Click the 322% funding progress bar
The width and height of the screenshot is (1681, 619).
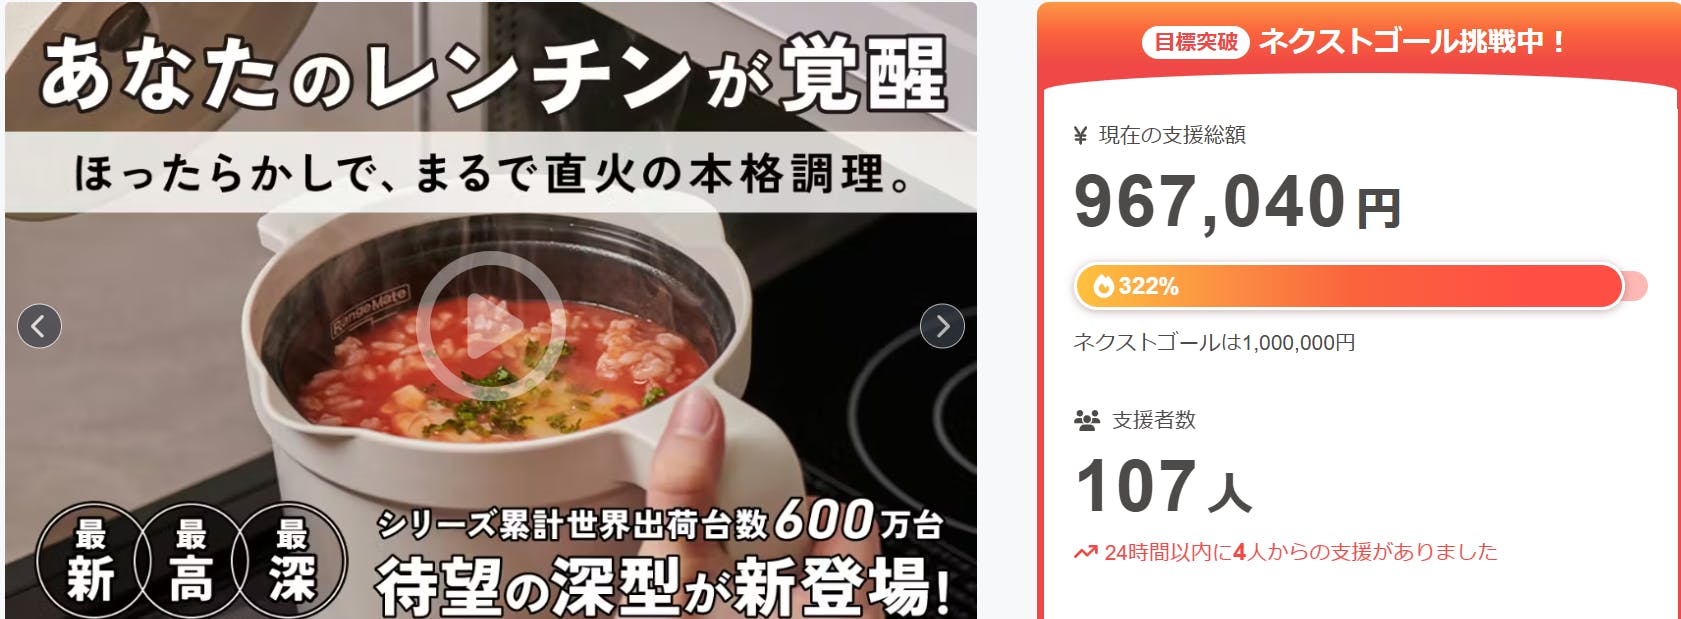[1360, 287]
